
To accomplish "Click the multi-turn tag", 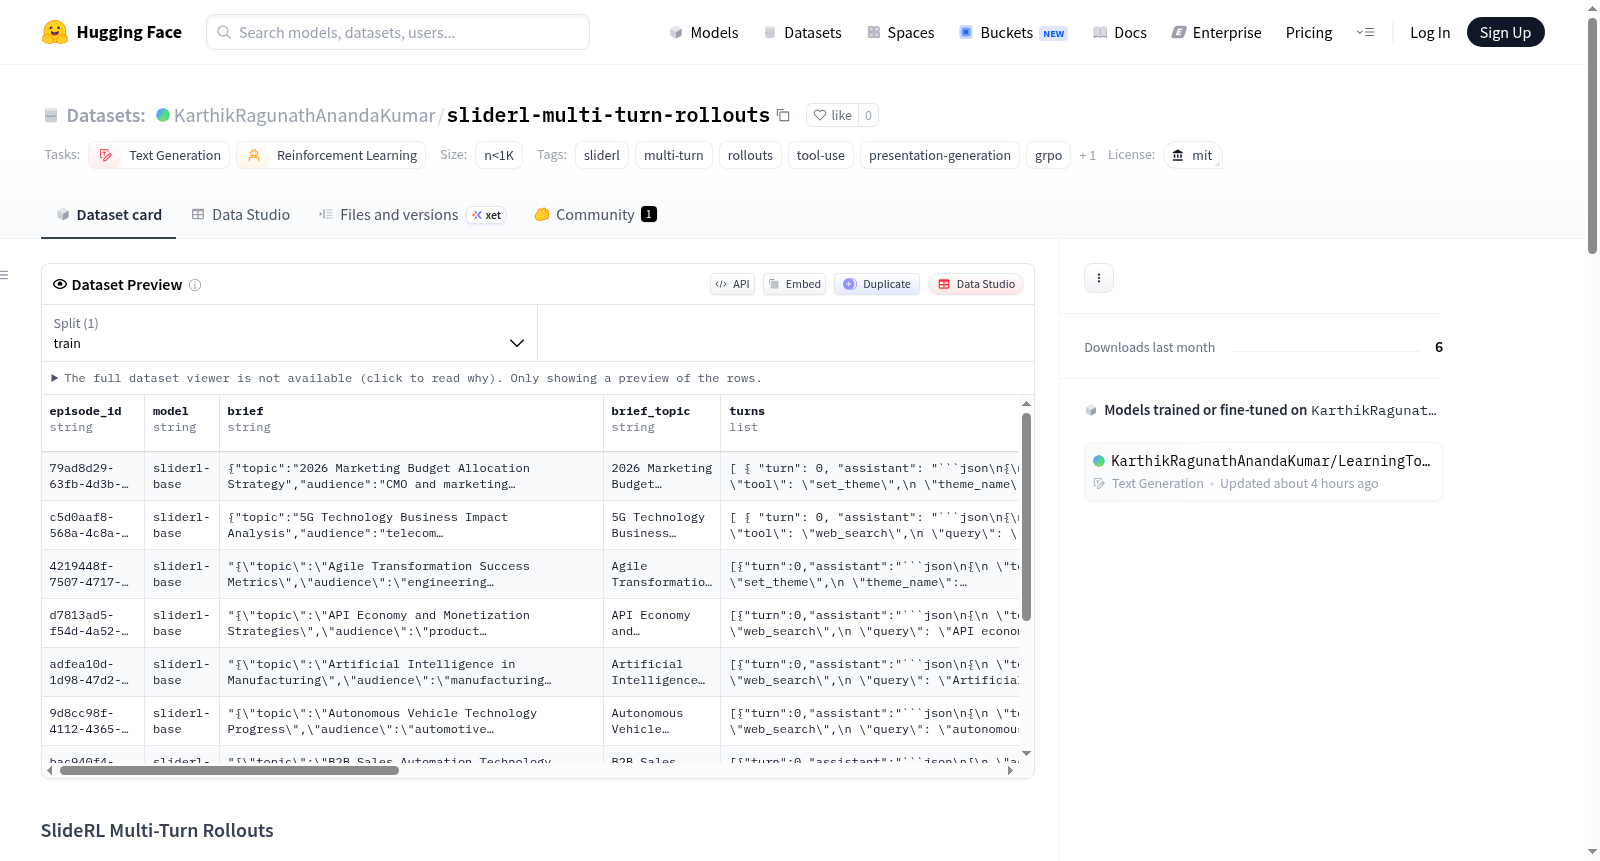I will click(674, 155).
